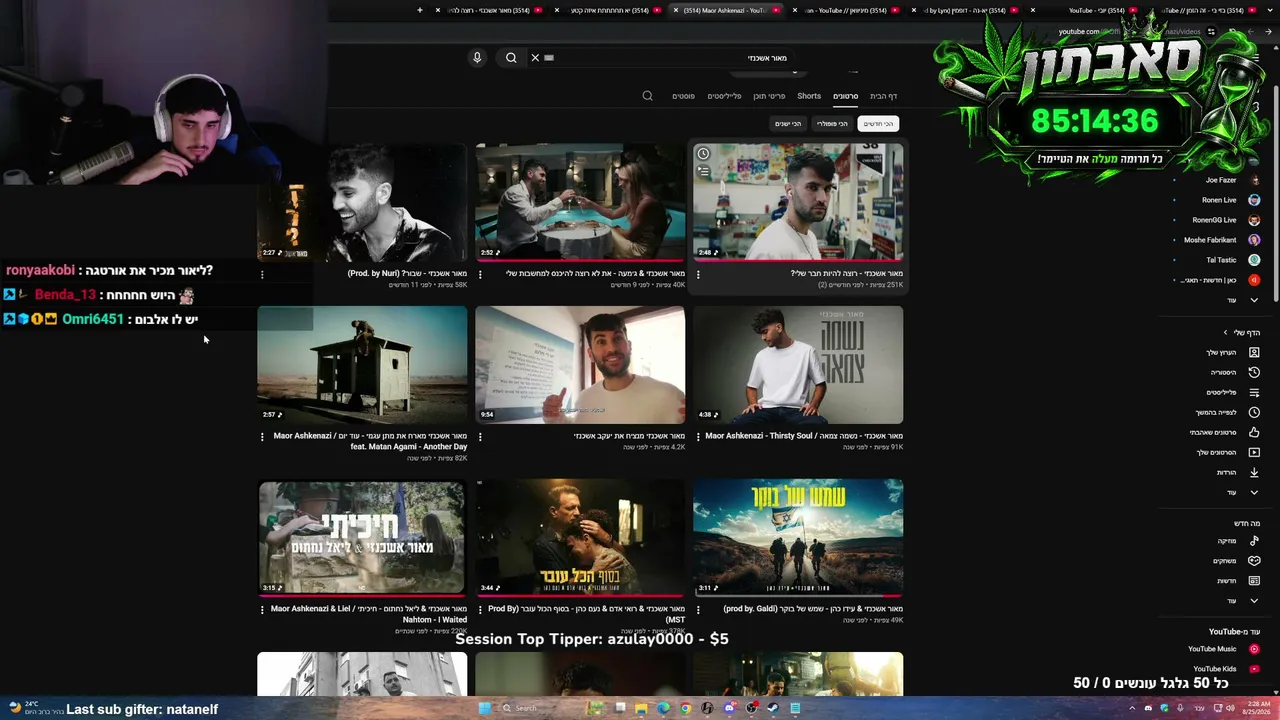Viewport: 1280px width, 720px height.
Task: Open the 'פוסטים' channel tab
Action: (x=683, y=96)
